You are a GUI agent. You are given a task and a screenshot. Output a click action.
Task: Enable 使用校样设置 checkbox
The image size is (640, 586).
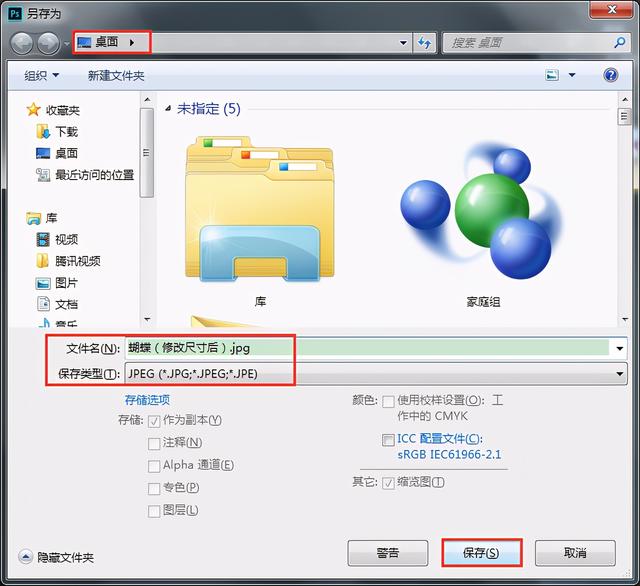pos(388,401)
